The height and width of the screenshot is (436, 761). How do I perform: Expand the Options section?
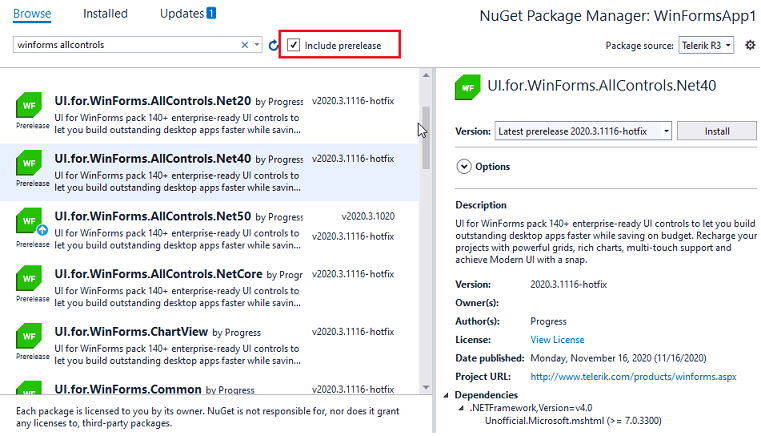tap(463, 167)
